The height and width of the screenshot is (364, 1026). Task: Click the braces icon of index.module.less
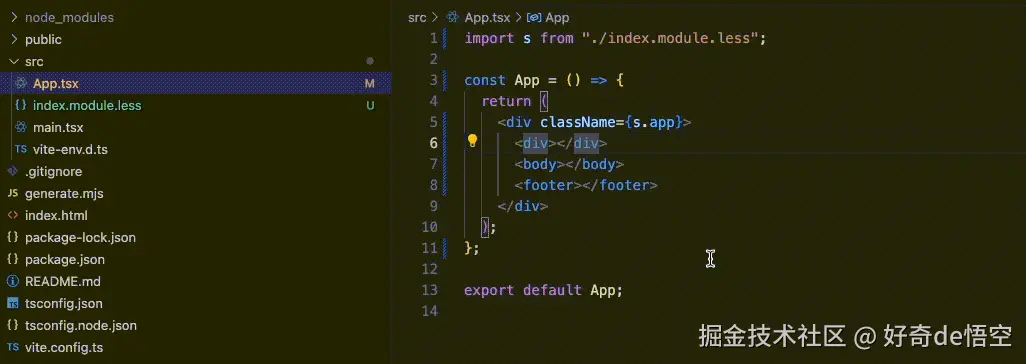(x=21, y=105)
